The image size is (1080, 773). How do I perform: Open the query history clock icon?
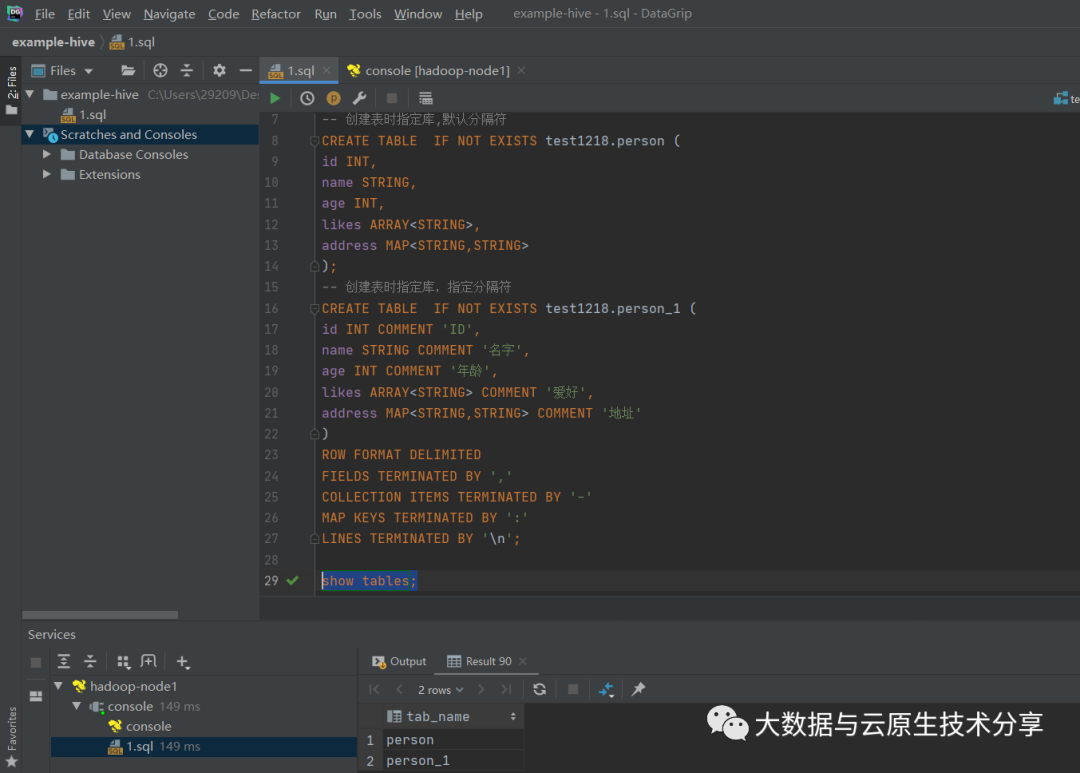(307, 98)
